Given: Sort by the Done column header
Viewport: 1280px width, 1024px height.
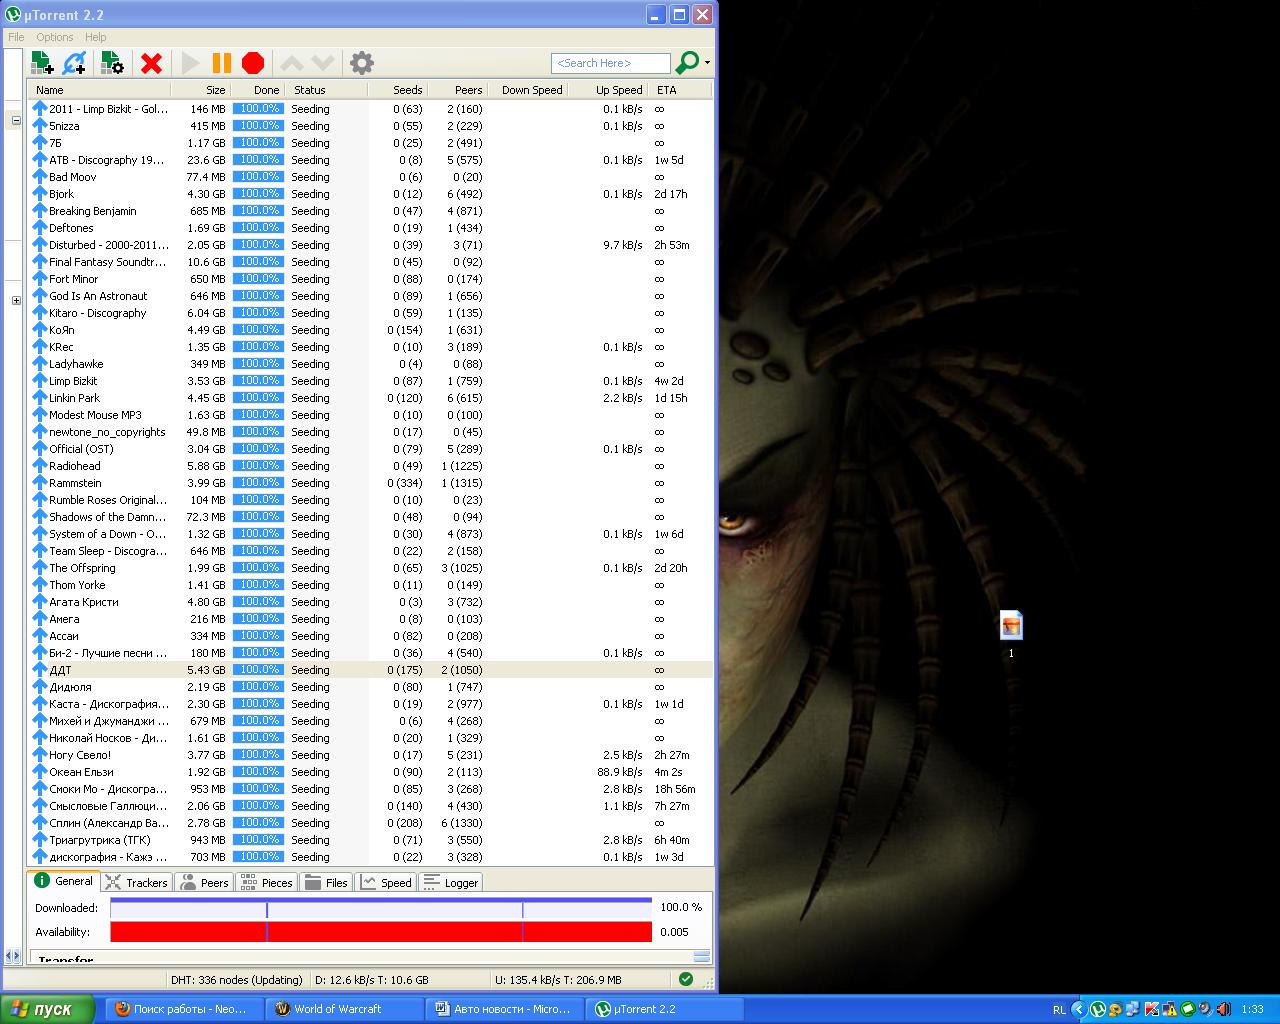Looking at the screenshot, I should (258, 90).
